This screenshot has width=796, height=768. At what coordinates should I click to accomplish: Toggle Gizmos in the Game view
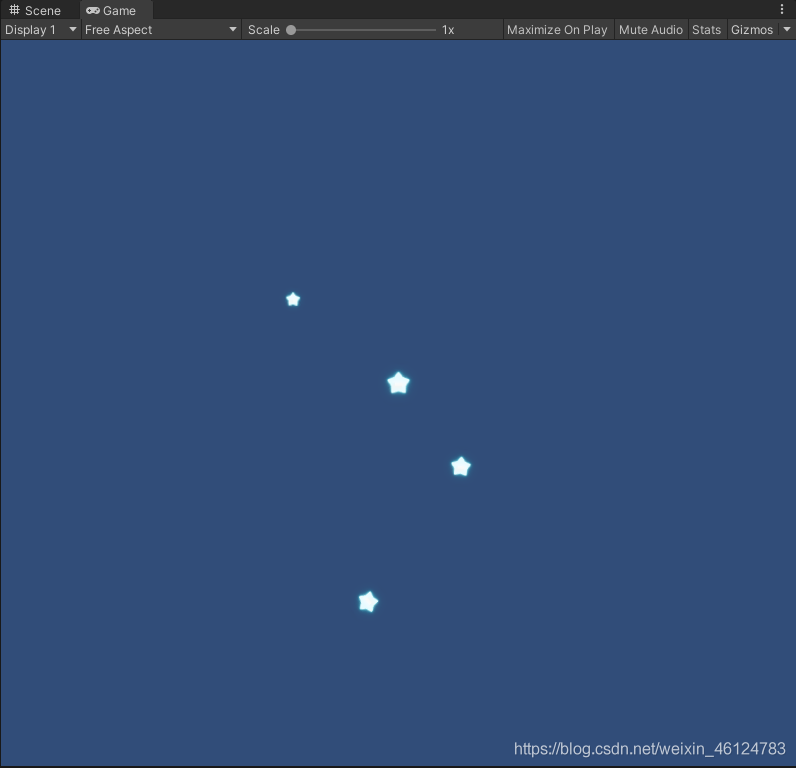(x=752, y=30)
